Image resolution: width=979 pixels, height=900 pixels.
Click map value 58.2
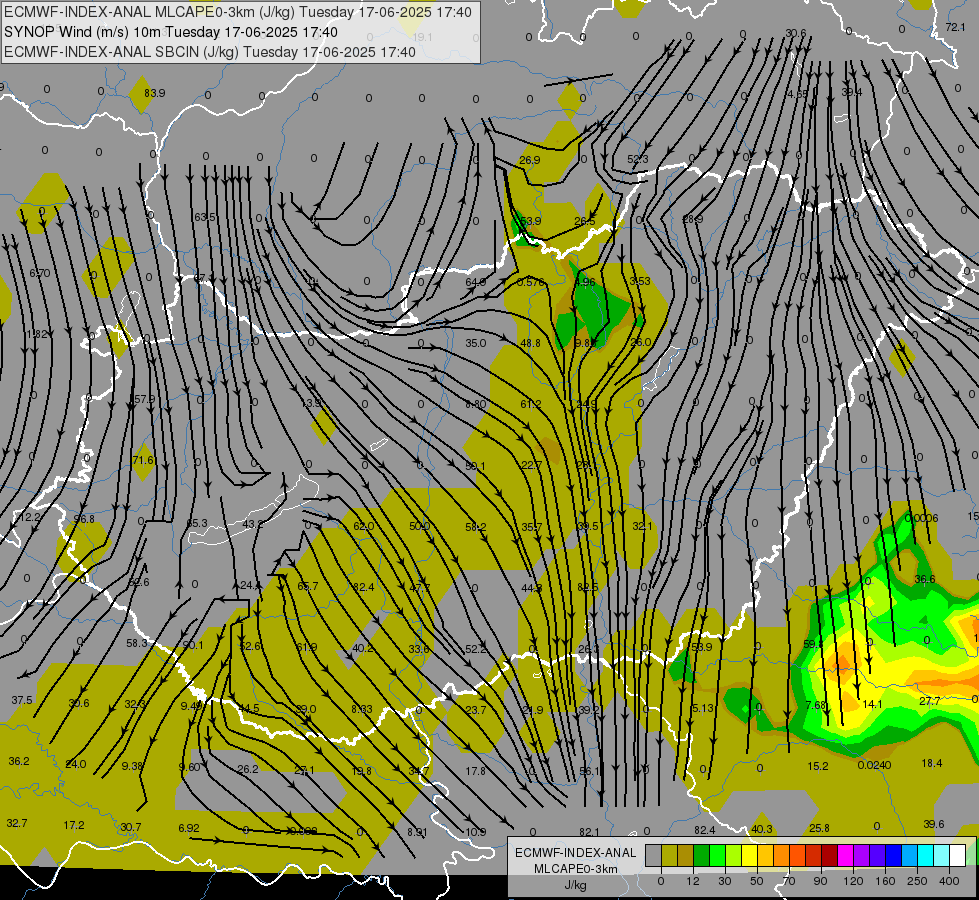[x=476, y=527]
